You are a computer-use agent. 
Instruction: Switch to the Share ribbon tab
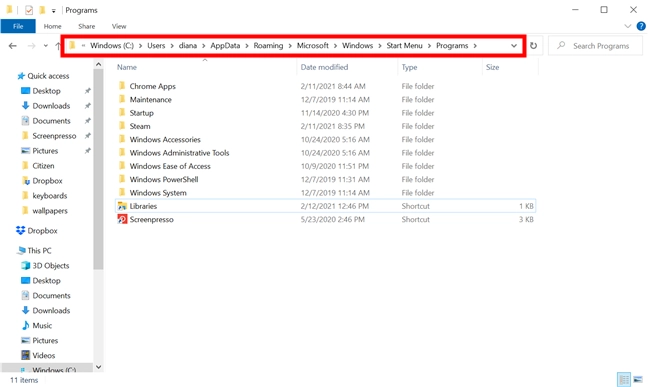tap(87, 26)
